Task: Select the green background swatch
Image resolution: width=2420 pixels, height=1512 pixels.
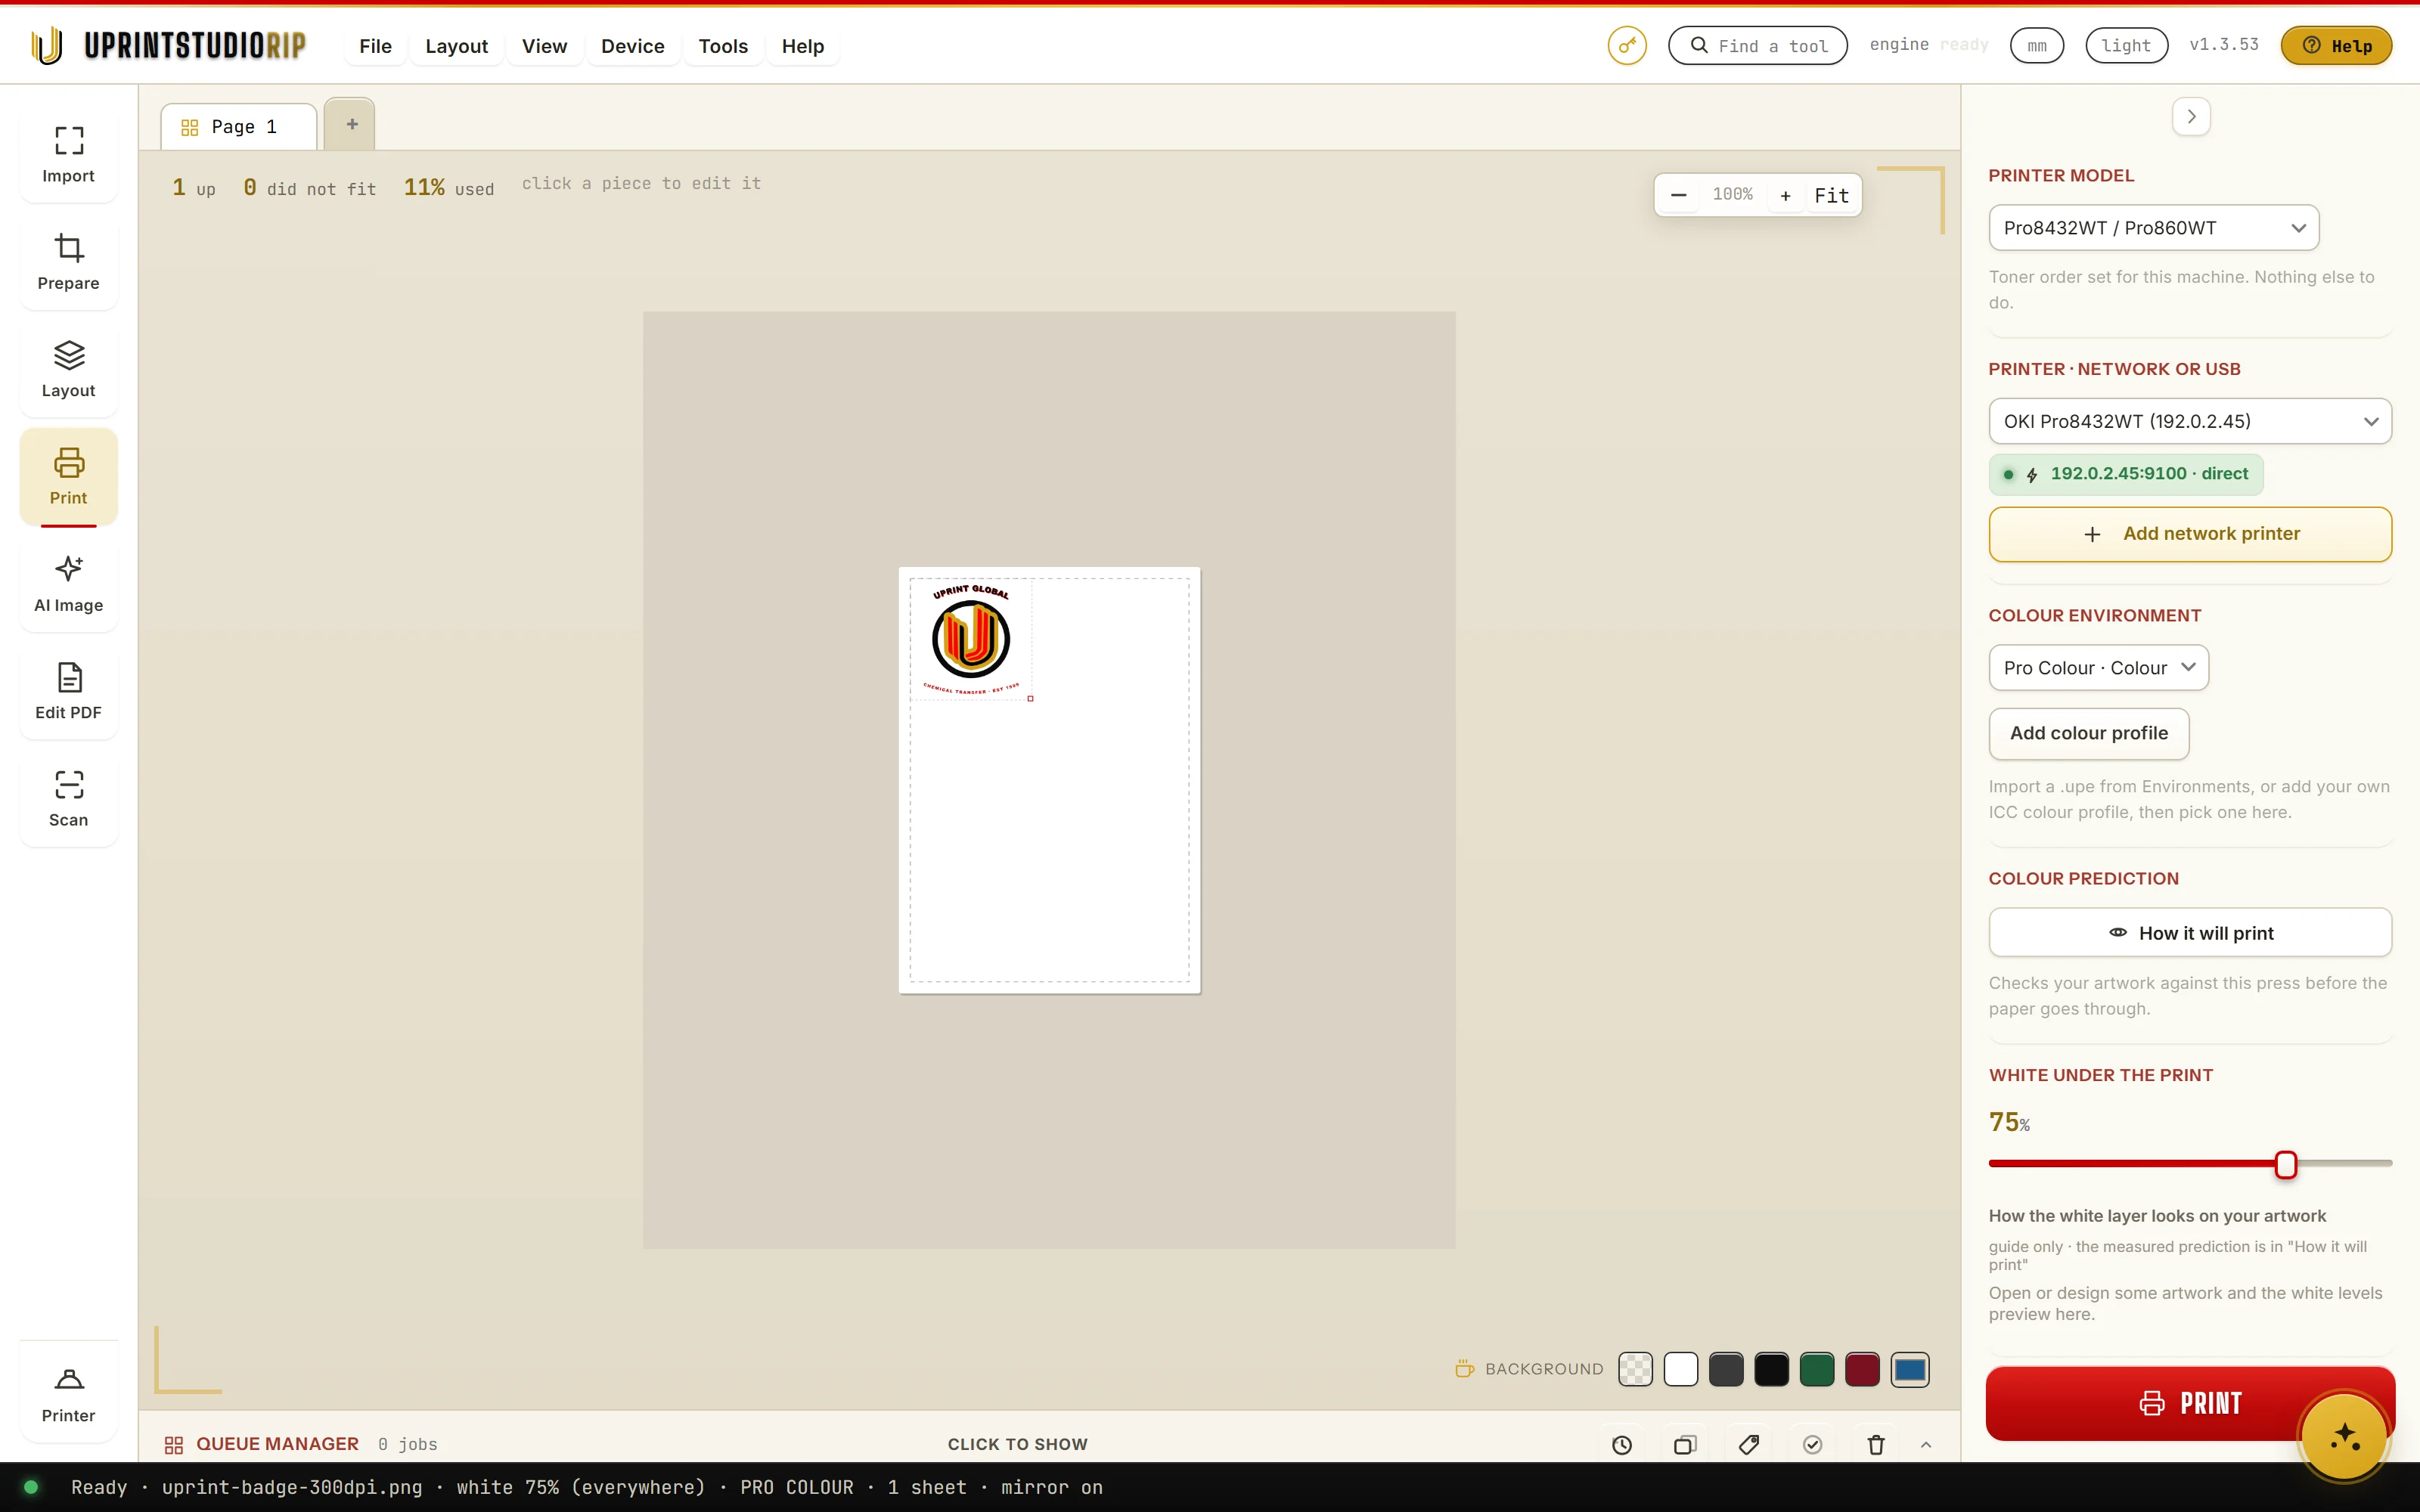Action: (x=1817, y=1369)
